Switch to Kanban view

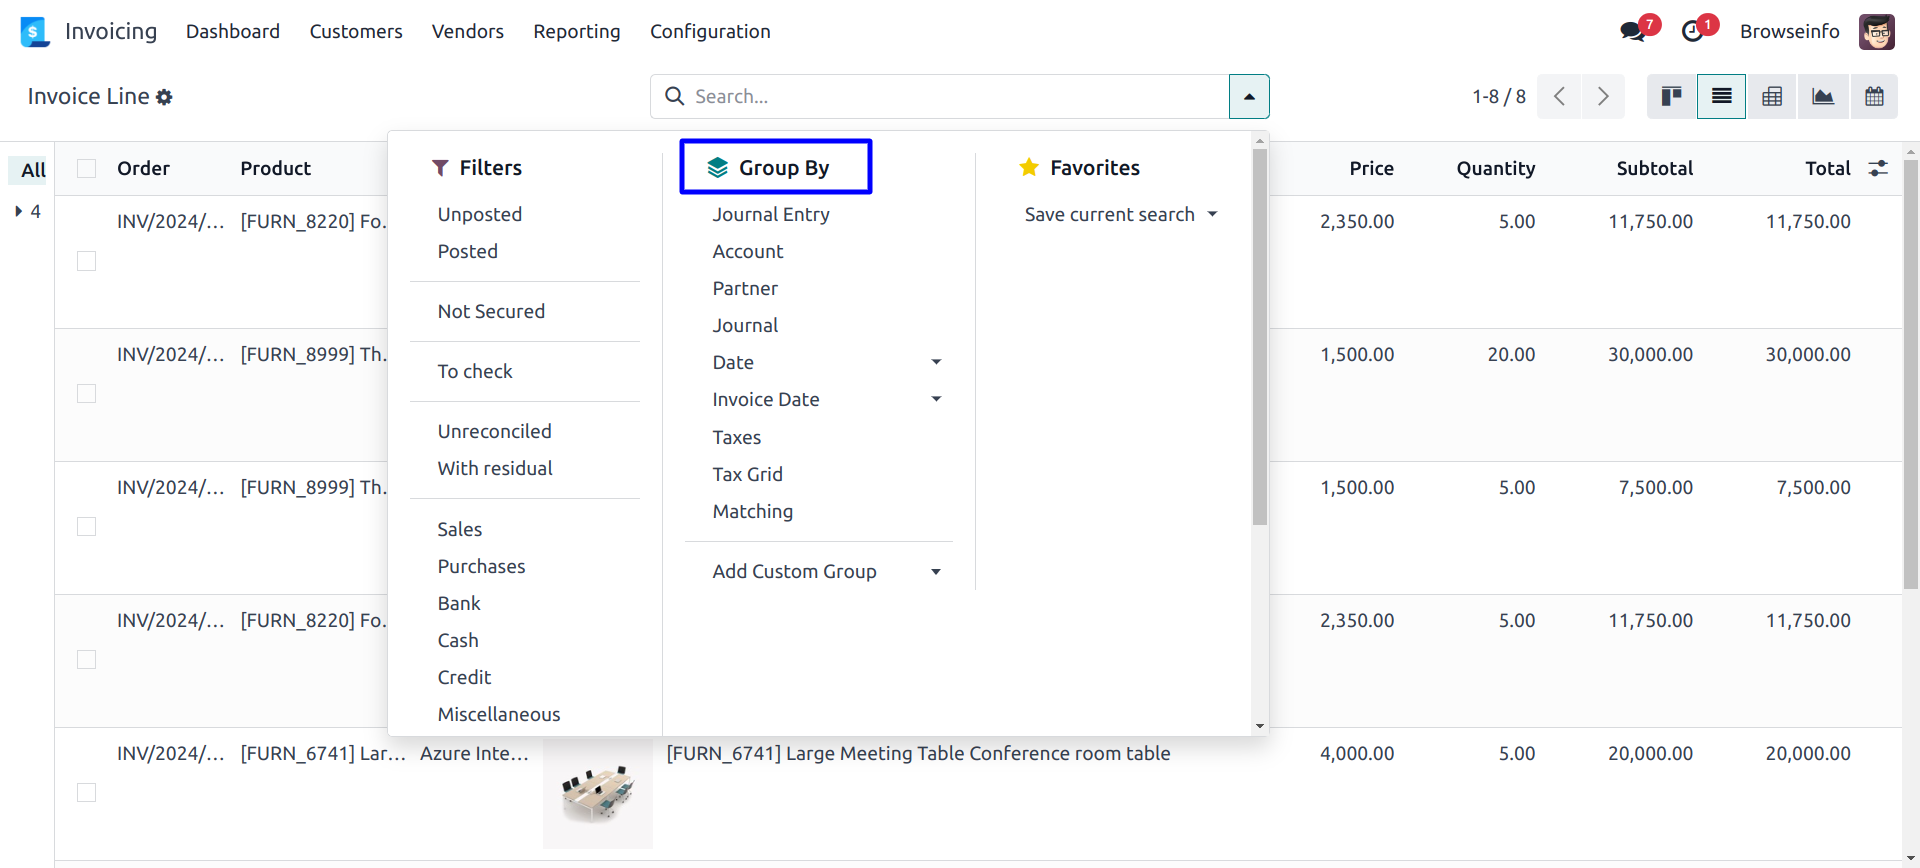pos(1671,96)
